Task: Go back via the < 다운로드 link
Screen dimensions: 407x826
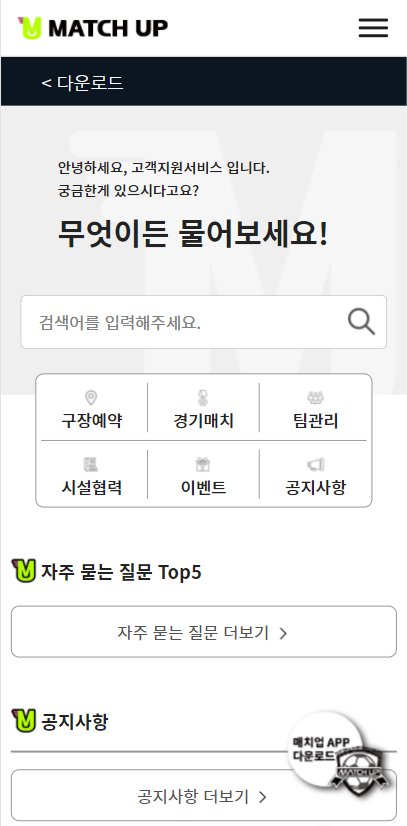Action: point(82,83)
